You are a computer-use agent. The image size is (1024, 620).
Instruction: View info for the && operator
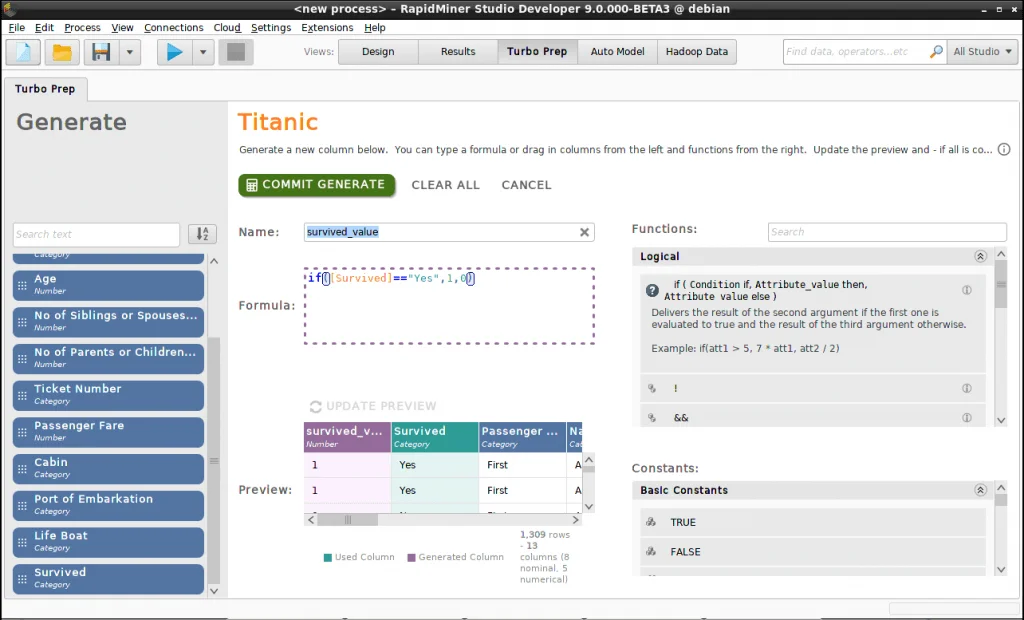tap(966, 417)
